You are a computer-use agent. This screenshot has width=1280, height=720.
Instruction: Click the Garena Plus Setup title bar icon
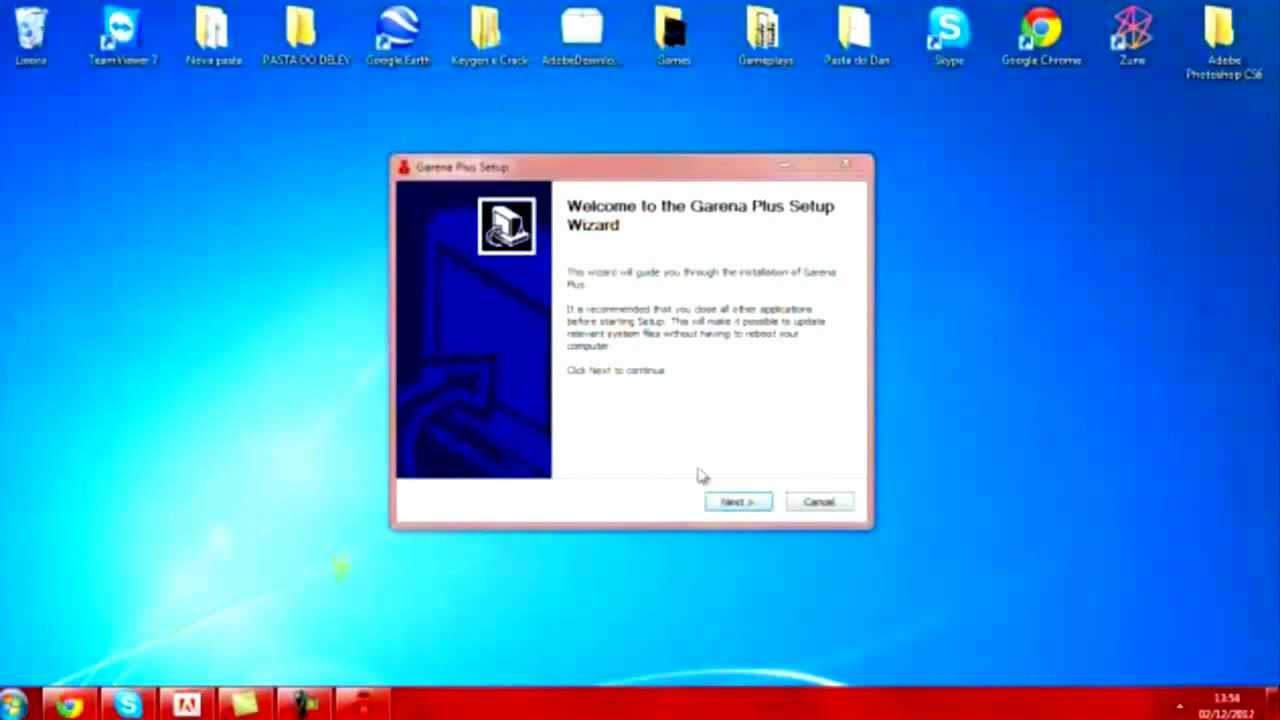pos(403,167)
